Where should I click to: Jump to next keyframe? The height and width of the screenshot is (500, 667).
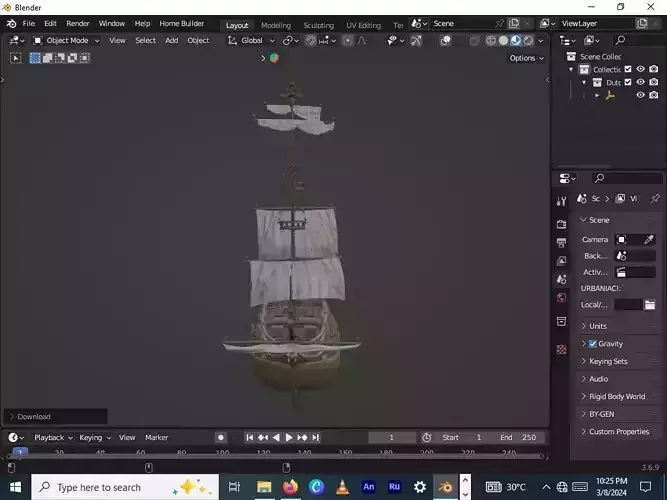302,437
